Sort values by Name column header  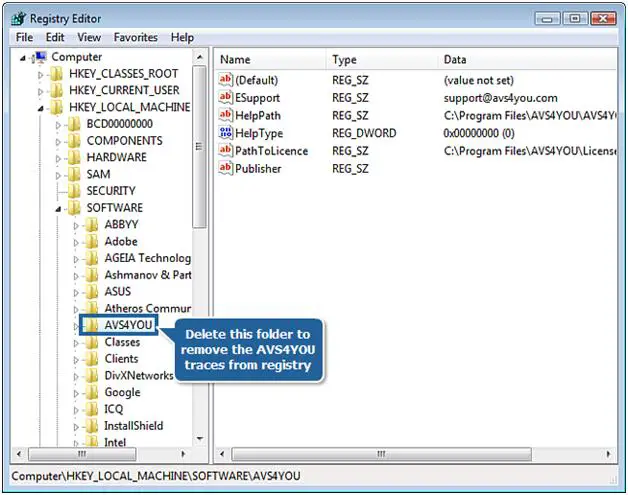pyautogui.click(x=271, y=60)
